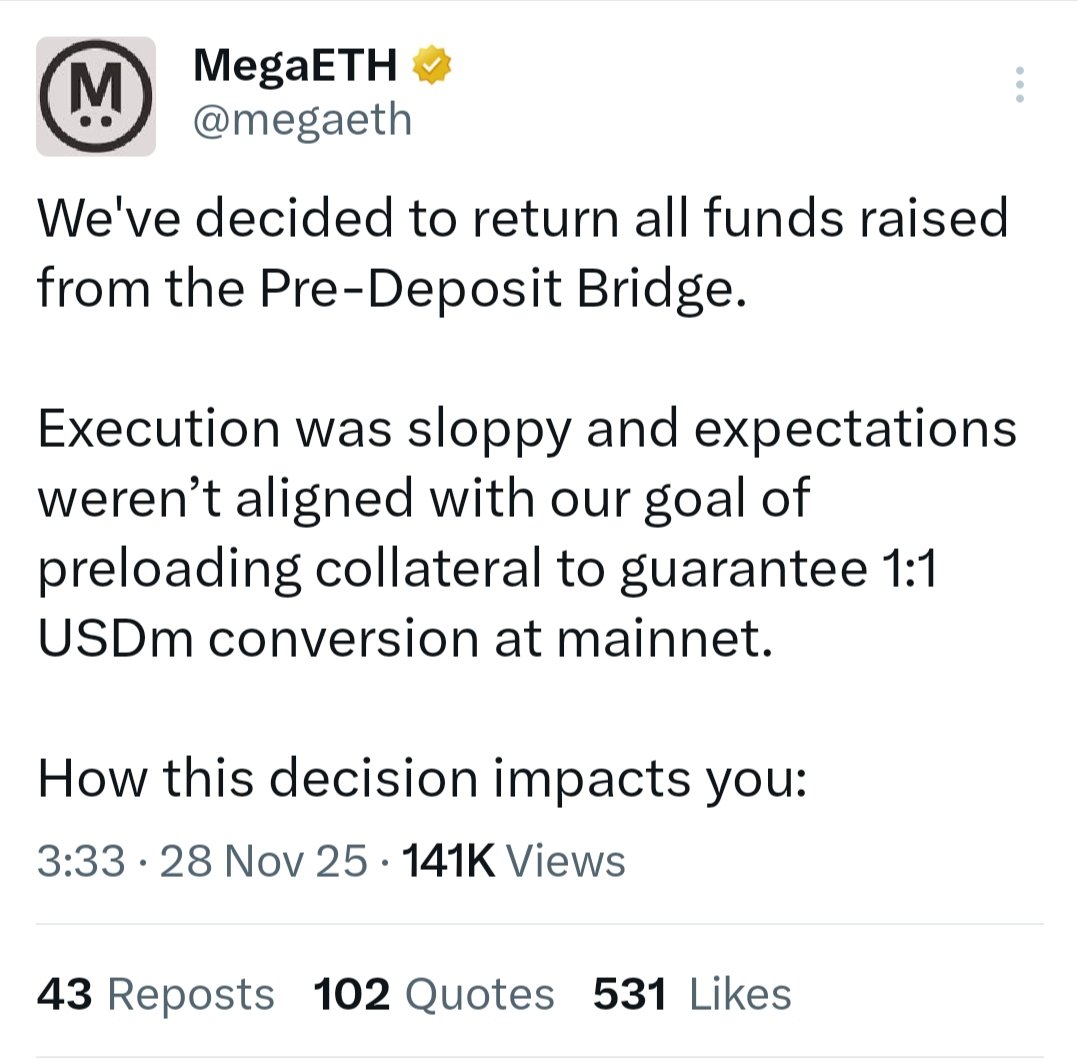
Task: Open the @megaeth handle link
Action: coord(303,120)
